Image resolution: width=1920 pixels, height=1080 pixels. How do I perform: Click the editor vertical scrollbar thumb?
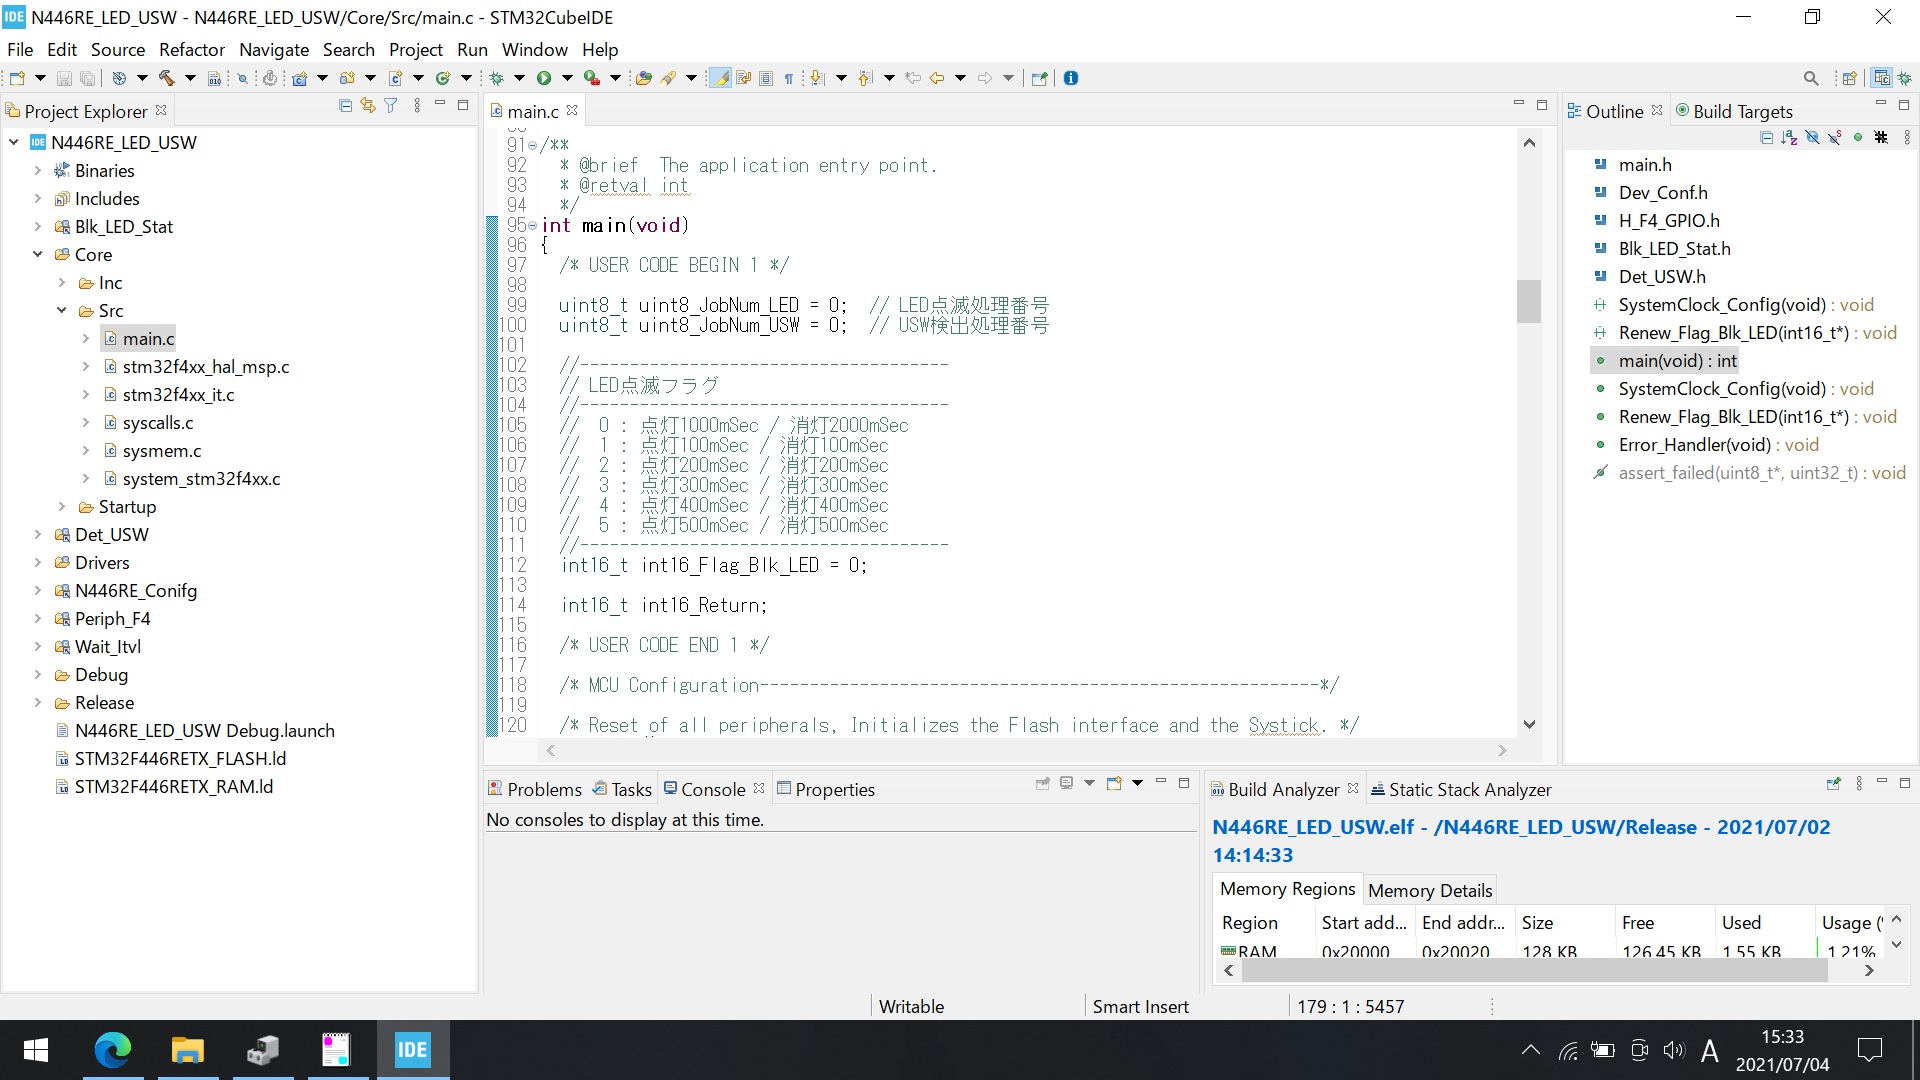coord(1529,300)
